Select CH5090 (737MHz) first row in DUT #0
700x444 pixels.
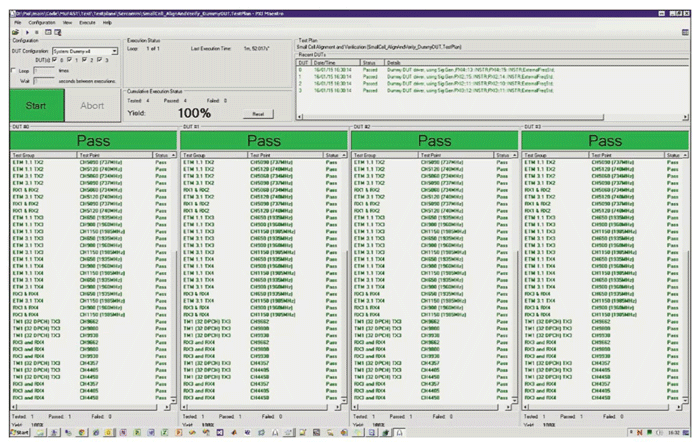pos(91,162)
